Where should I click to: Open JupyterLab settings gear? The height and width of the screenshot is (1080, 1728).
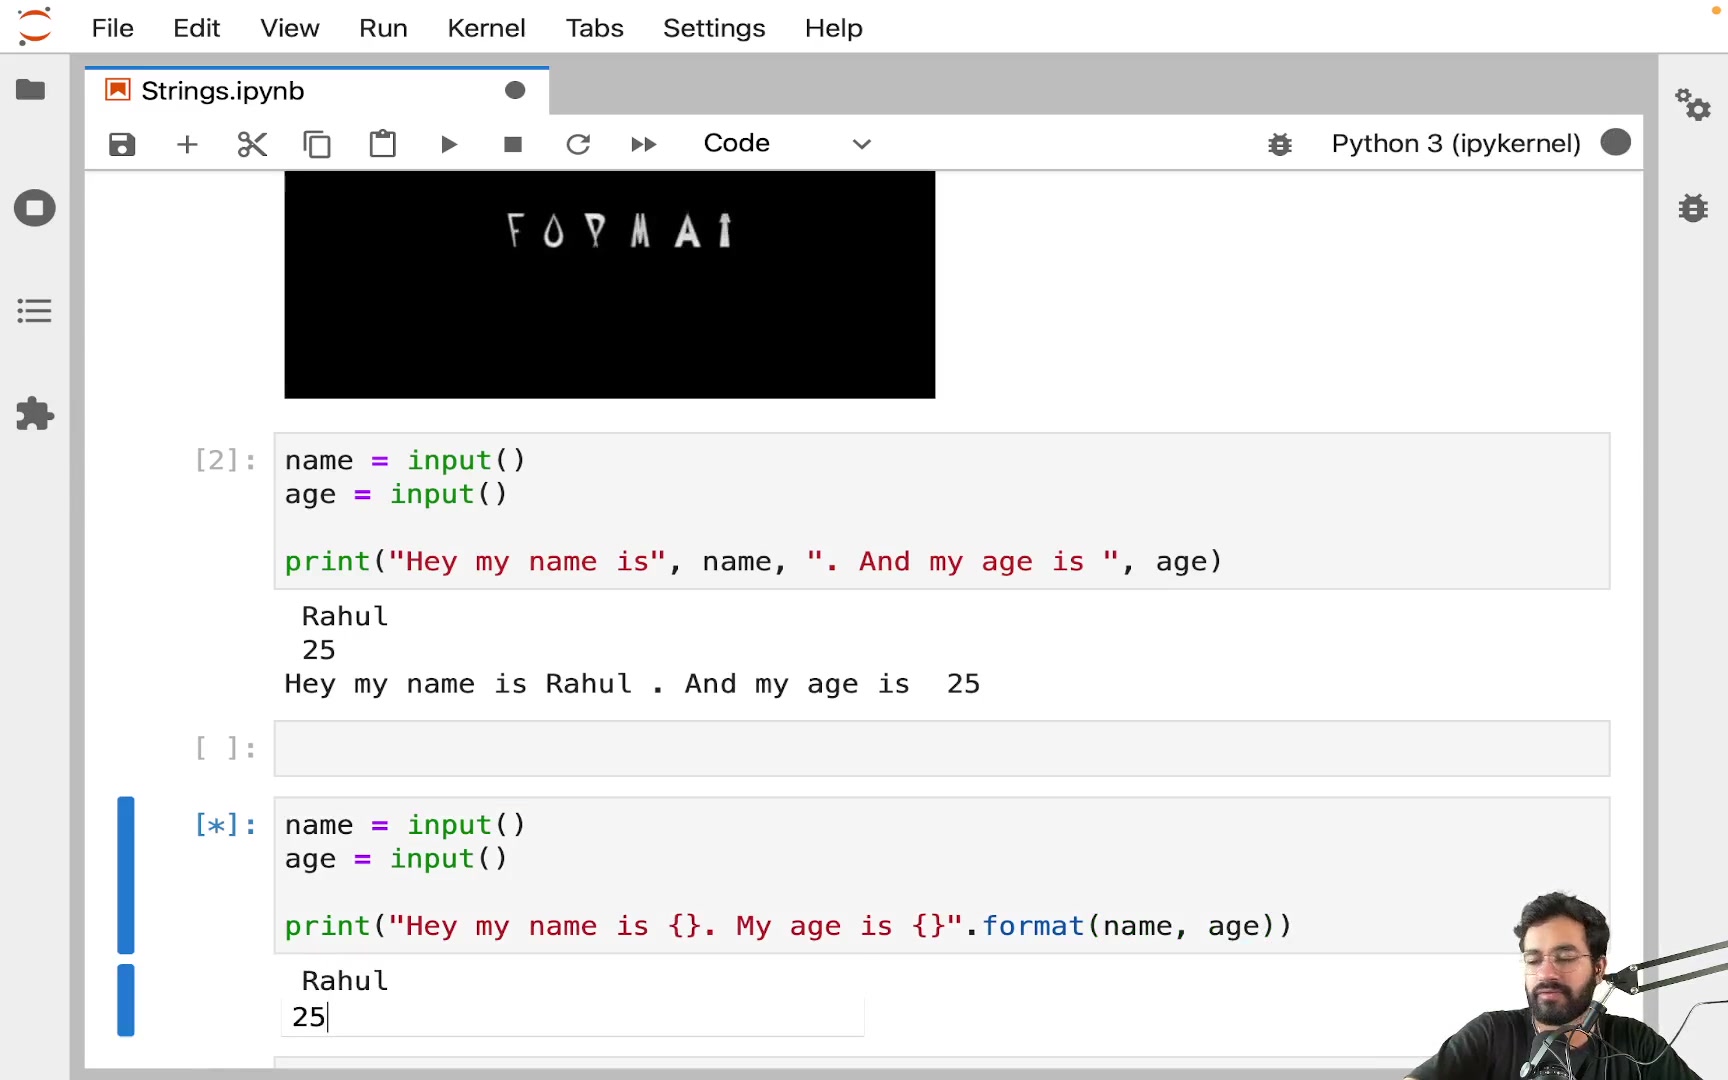[x=1693, y=104]
